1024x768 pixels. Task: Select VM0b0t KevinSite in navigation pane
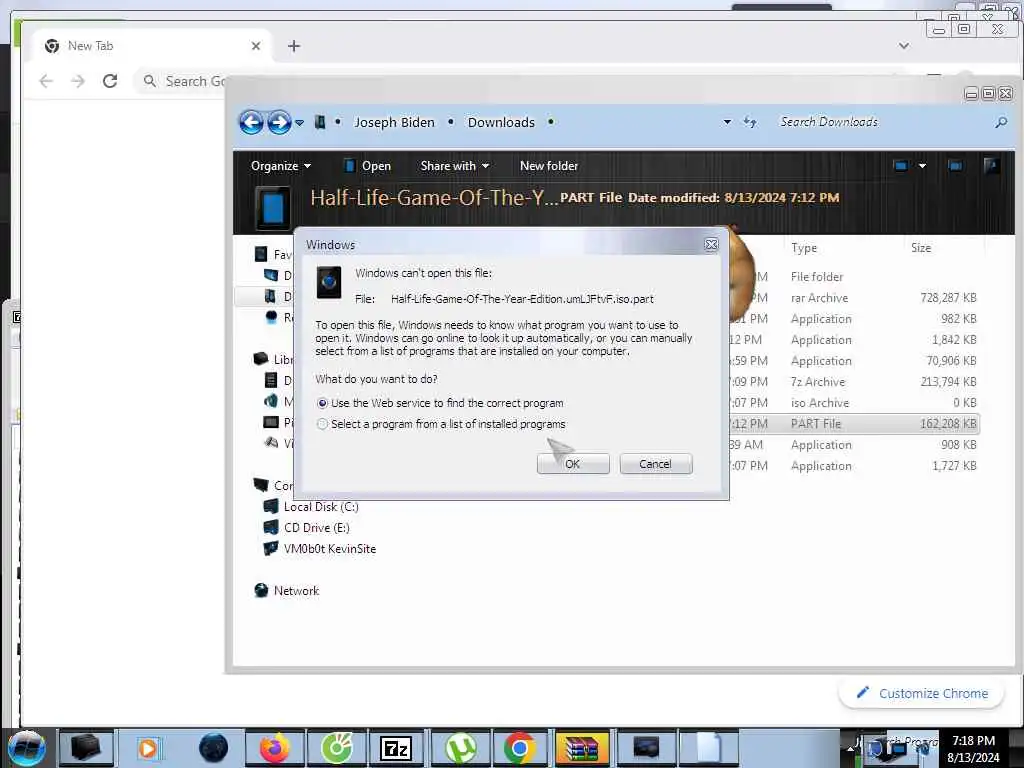(x=330, y=549)
